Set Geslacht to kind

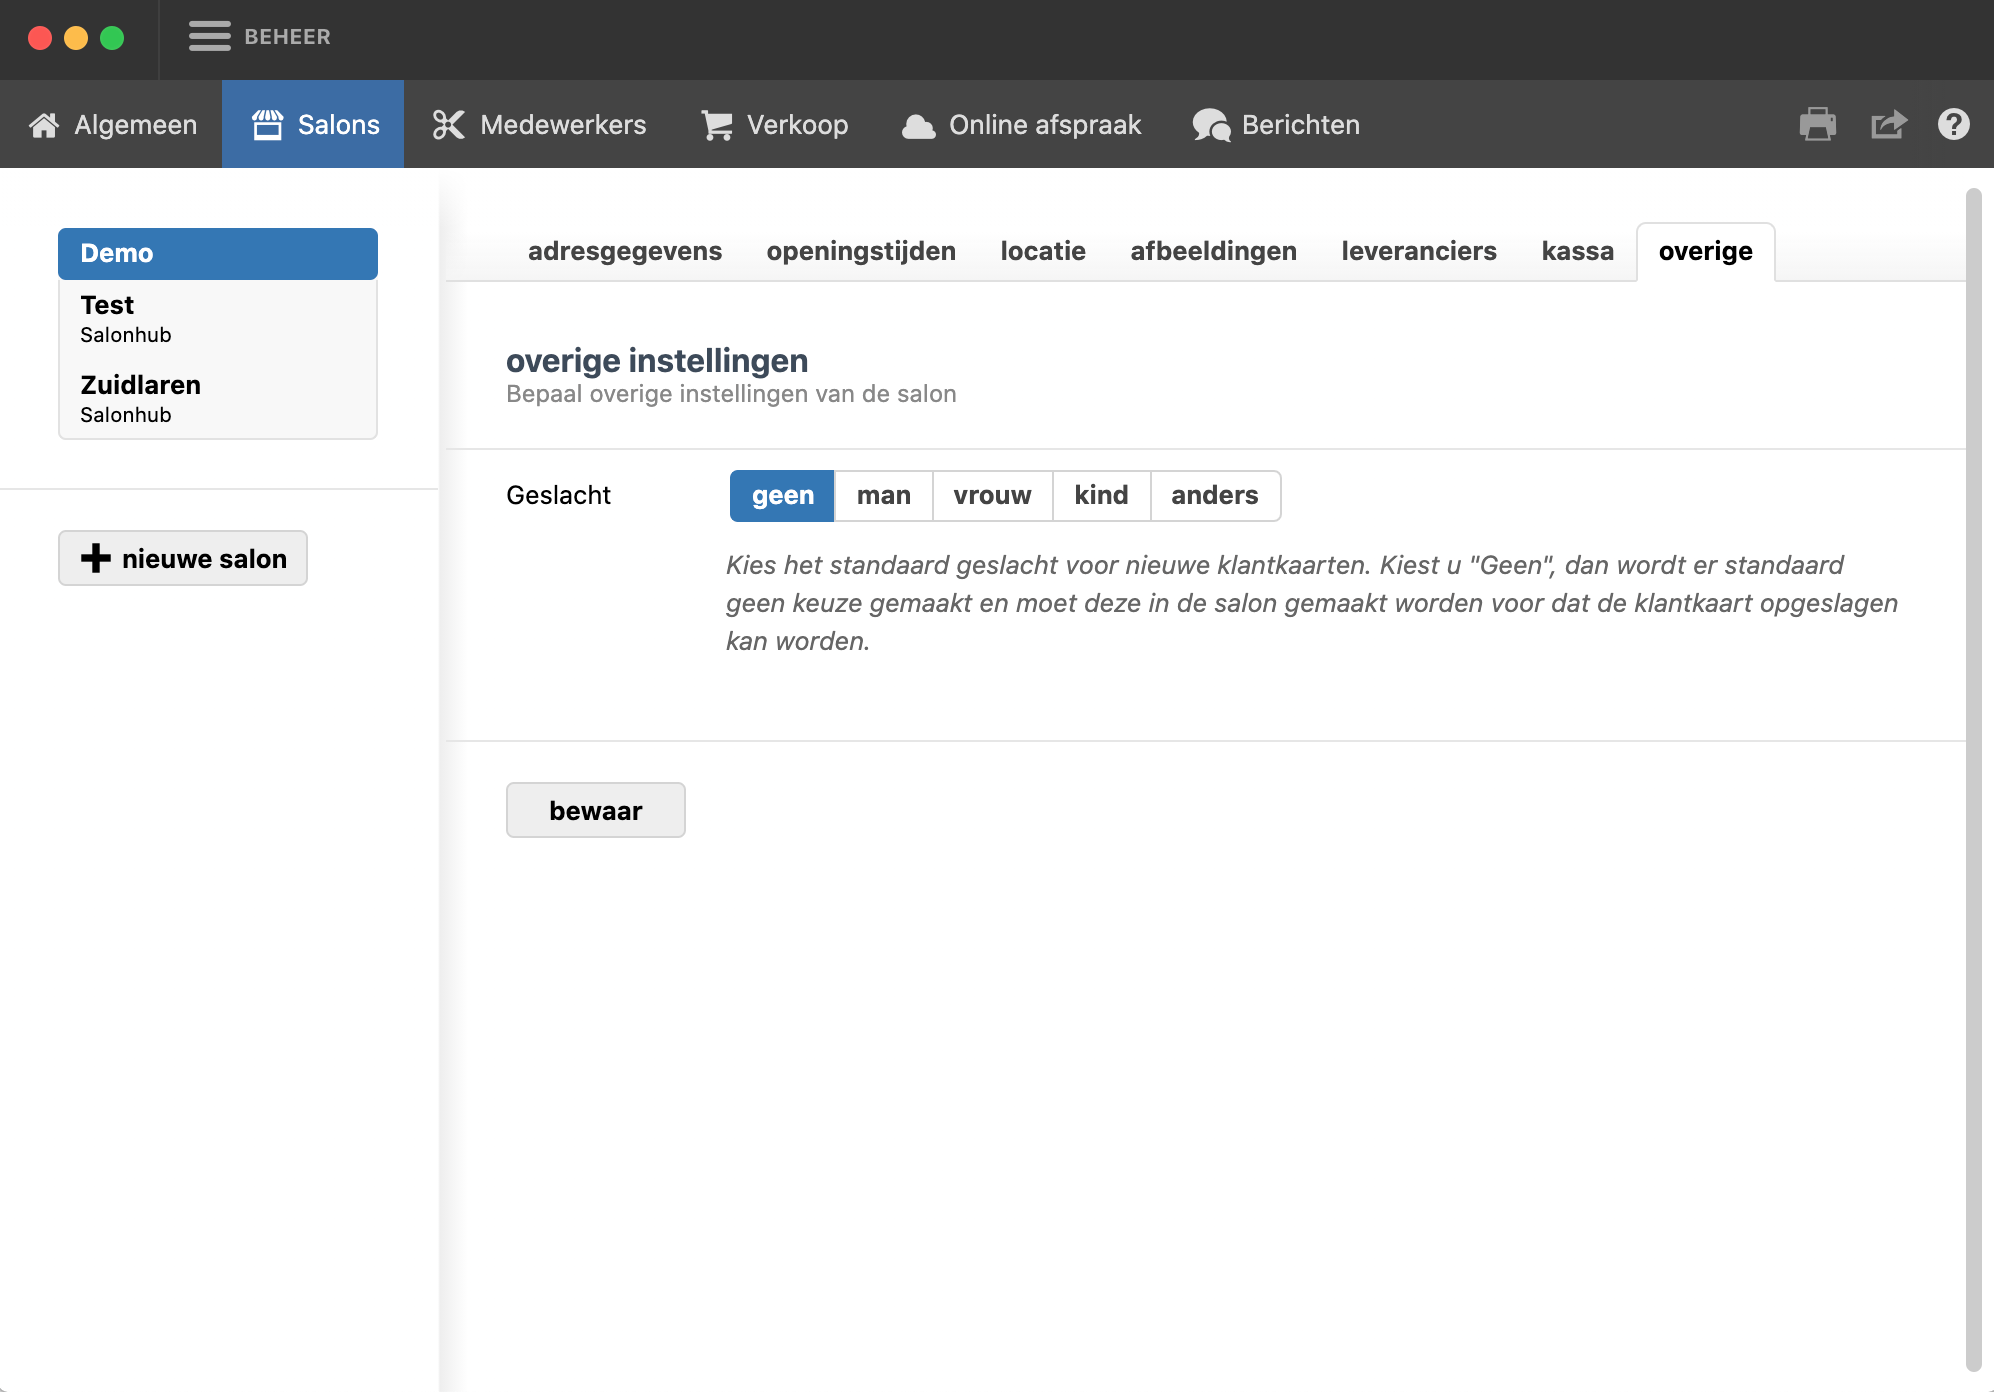point(1101,496)
